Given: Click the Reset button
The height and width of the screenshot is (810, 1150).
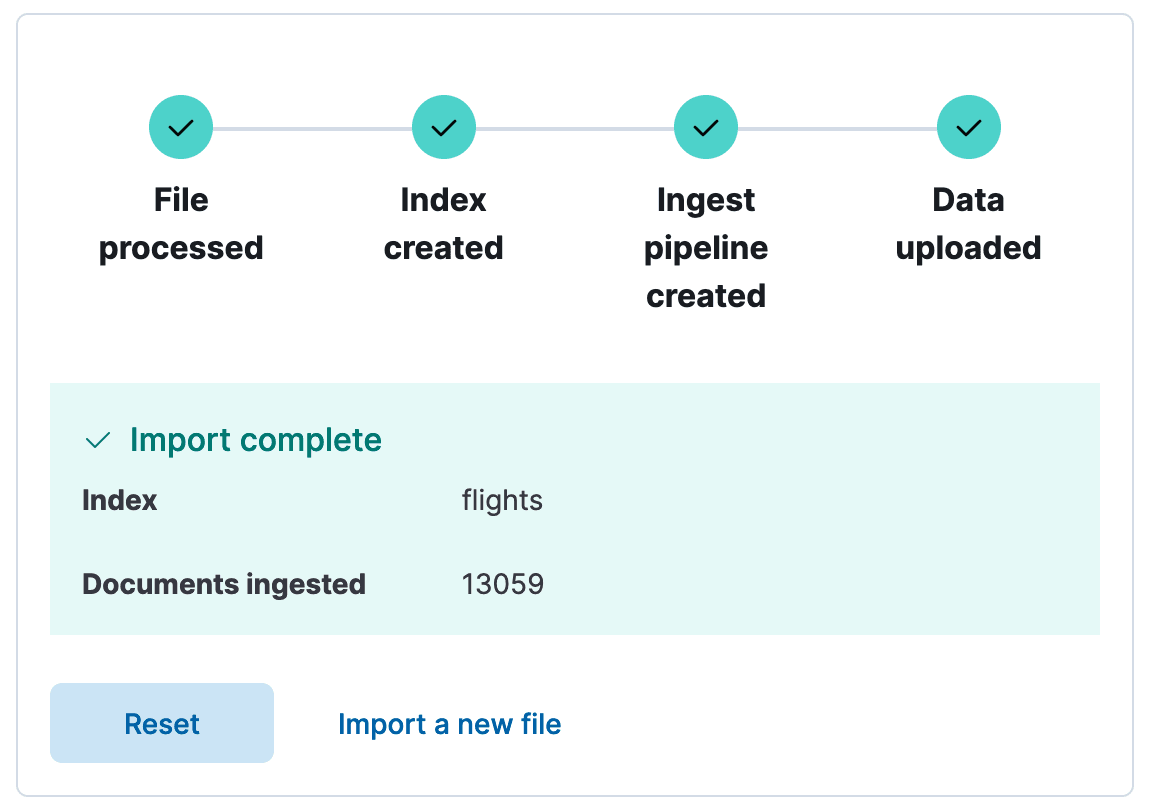Looking at the screenshot, I should 161,723.
